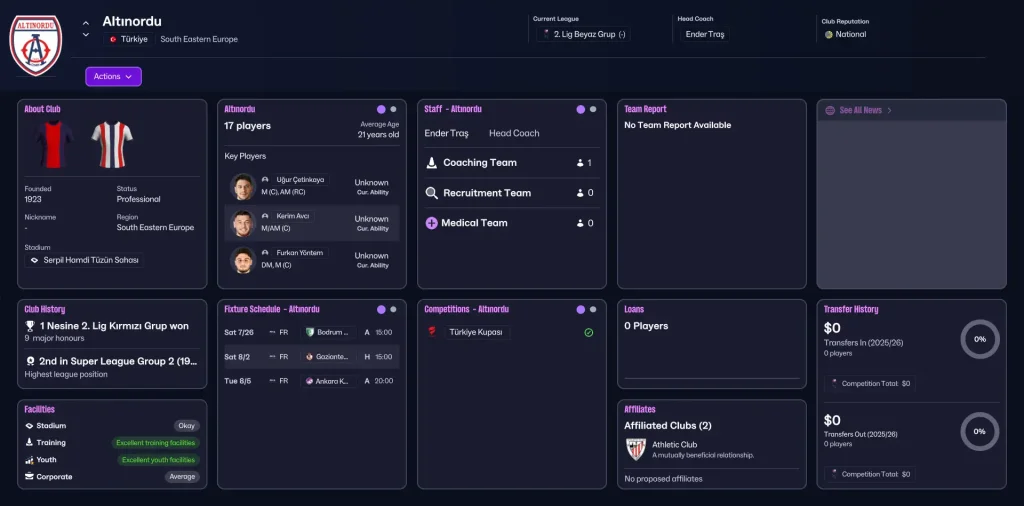The width and height of the screenshot is (1024, 506).
Task: Open the Recruitment Team magnifier icon
Action: coord(432,193)
